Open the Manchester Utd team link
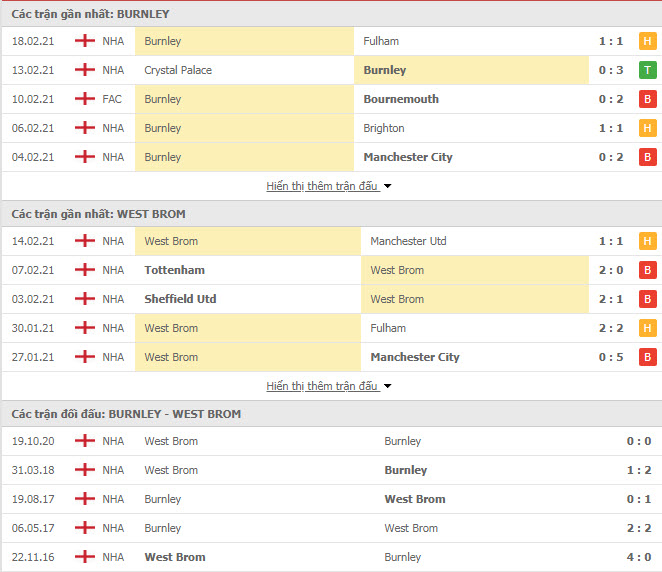 (x=408, y=241)
